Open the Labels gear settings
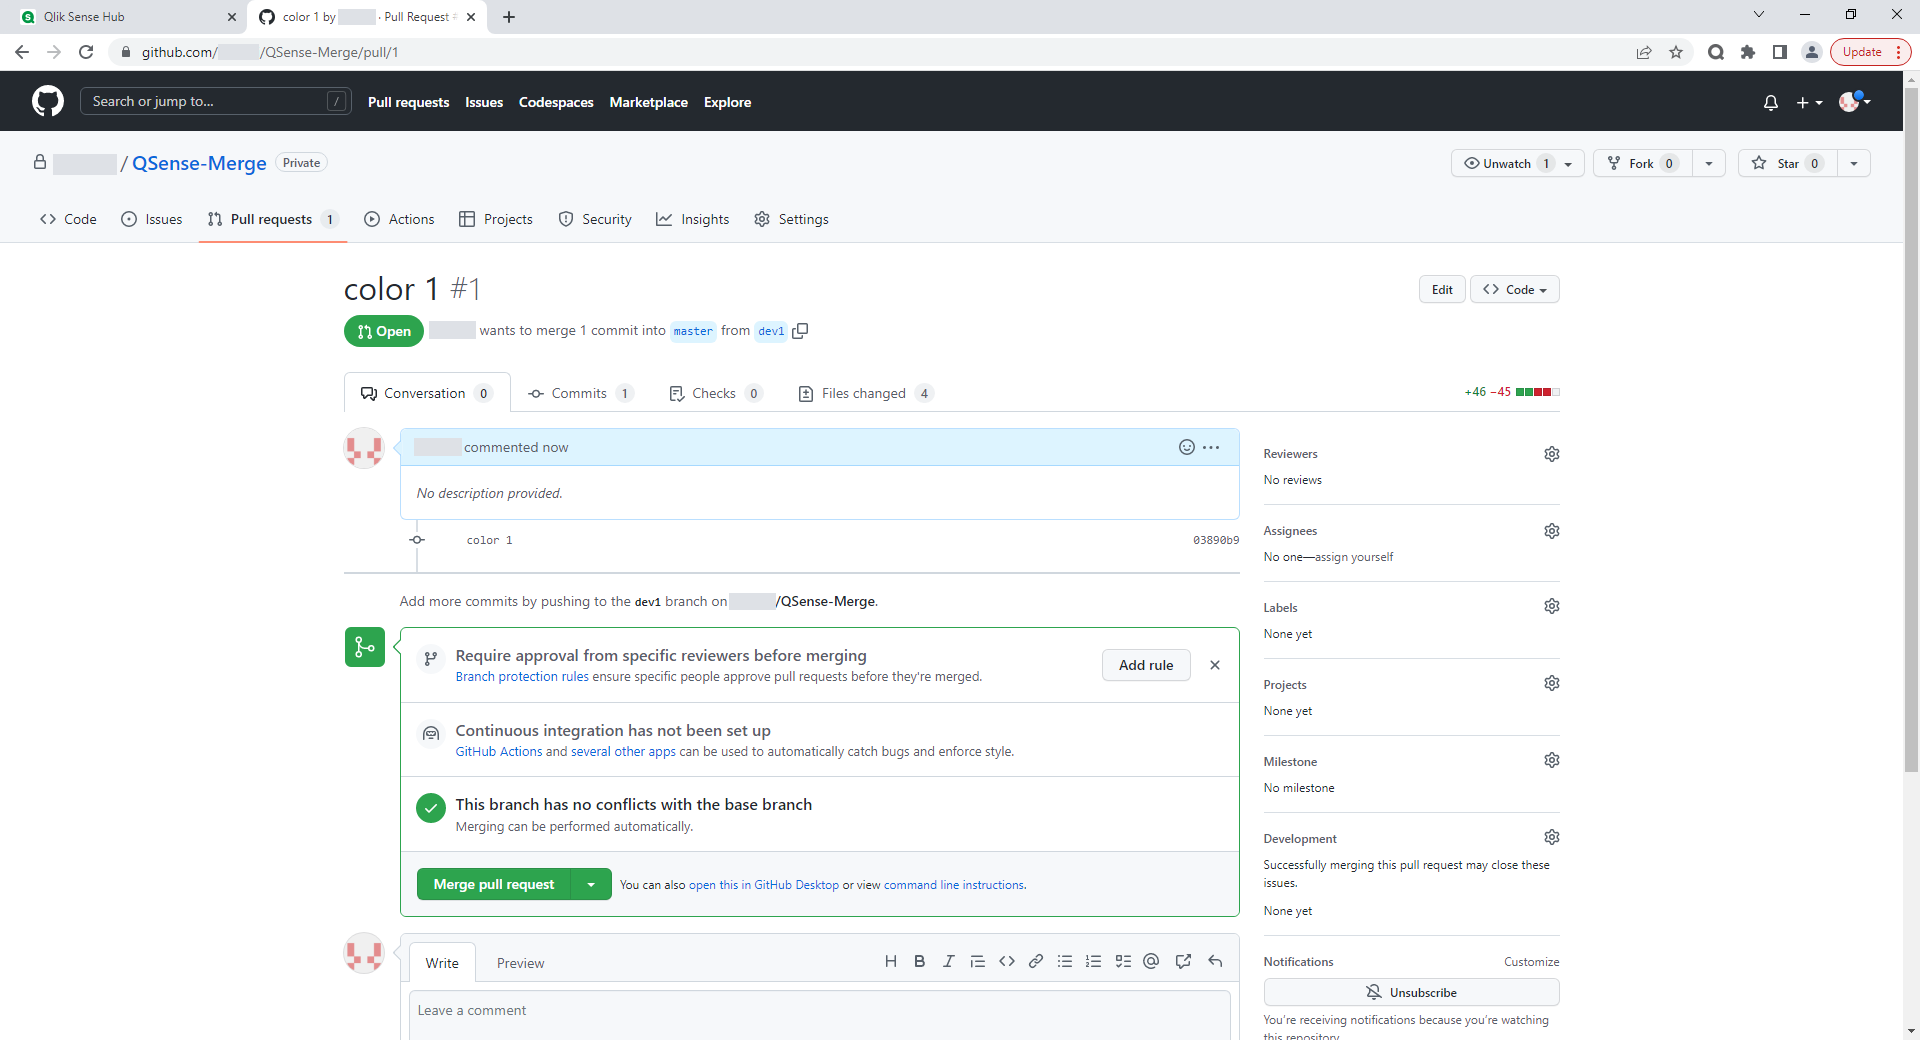This screenshot has width=1920, height=1040. tap(1551, 606)
